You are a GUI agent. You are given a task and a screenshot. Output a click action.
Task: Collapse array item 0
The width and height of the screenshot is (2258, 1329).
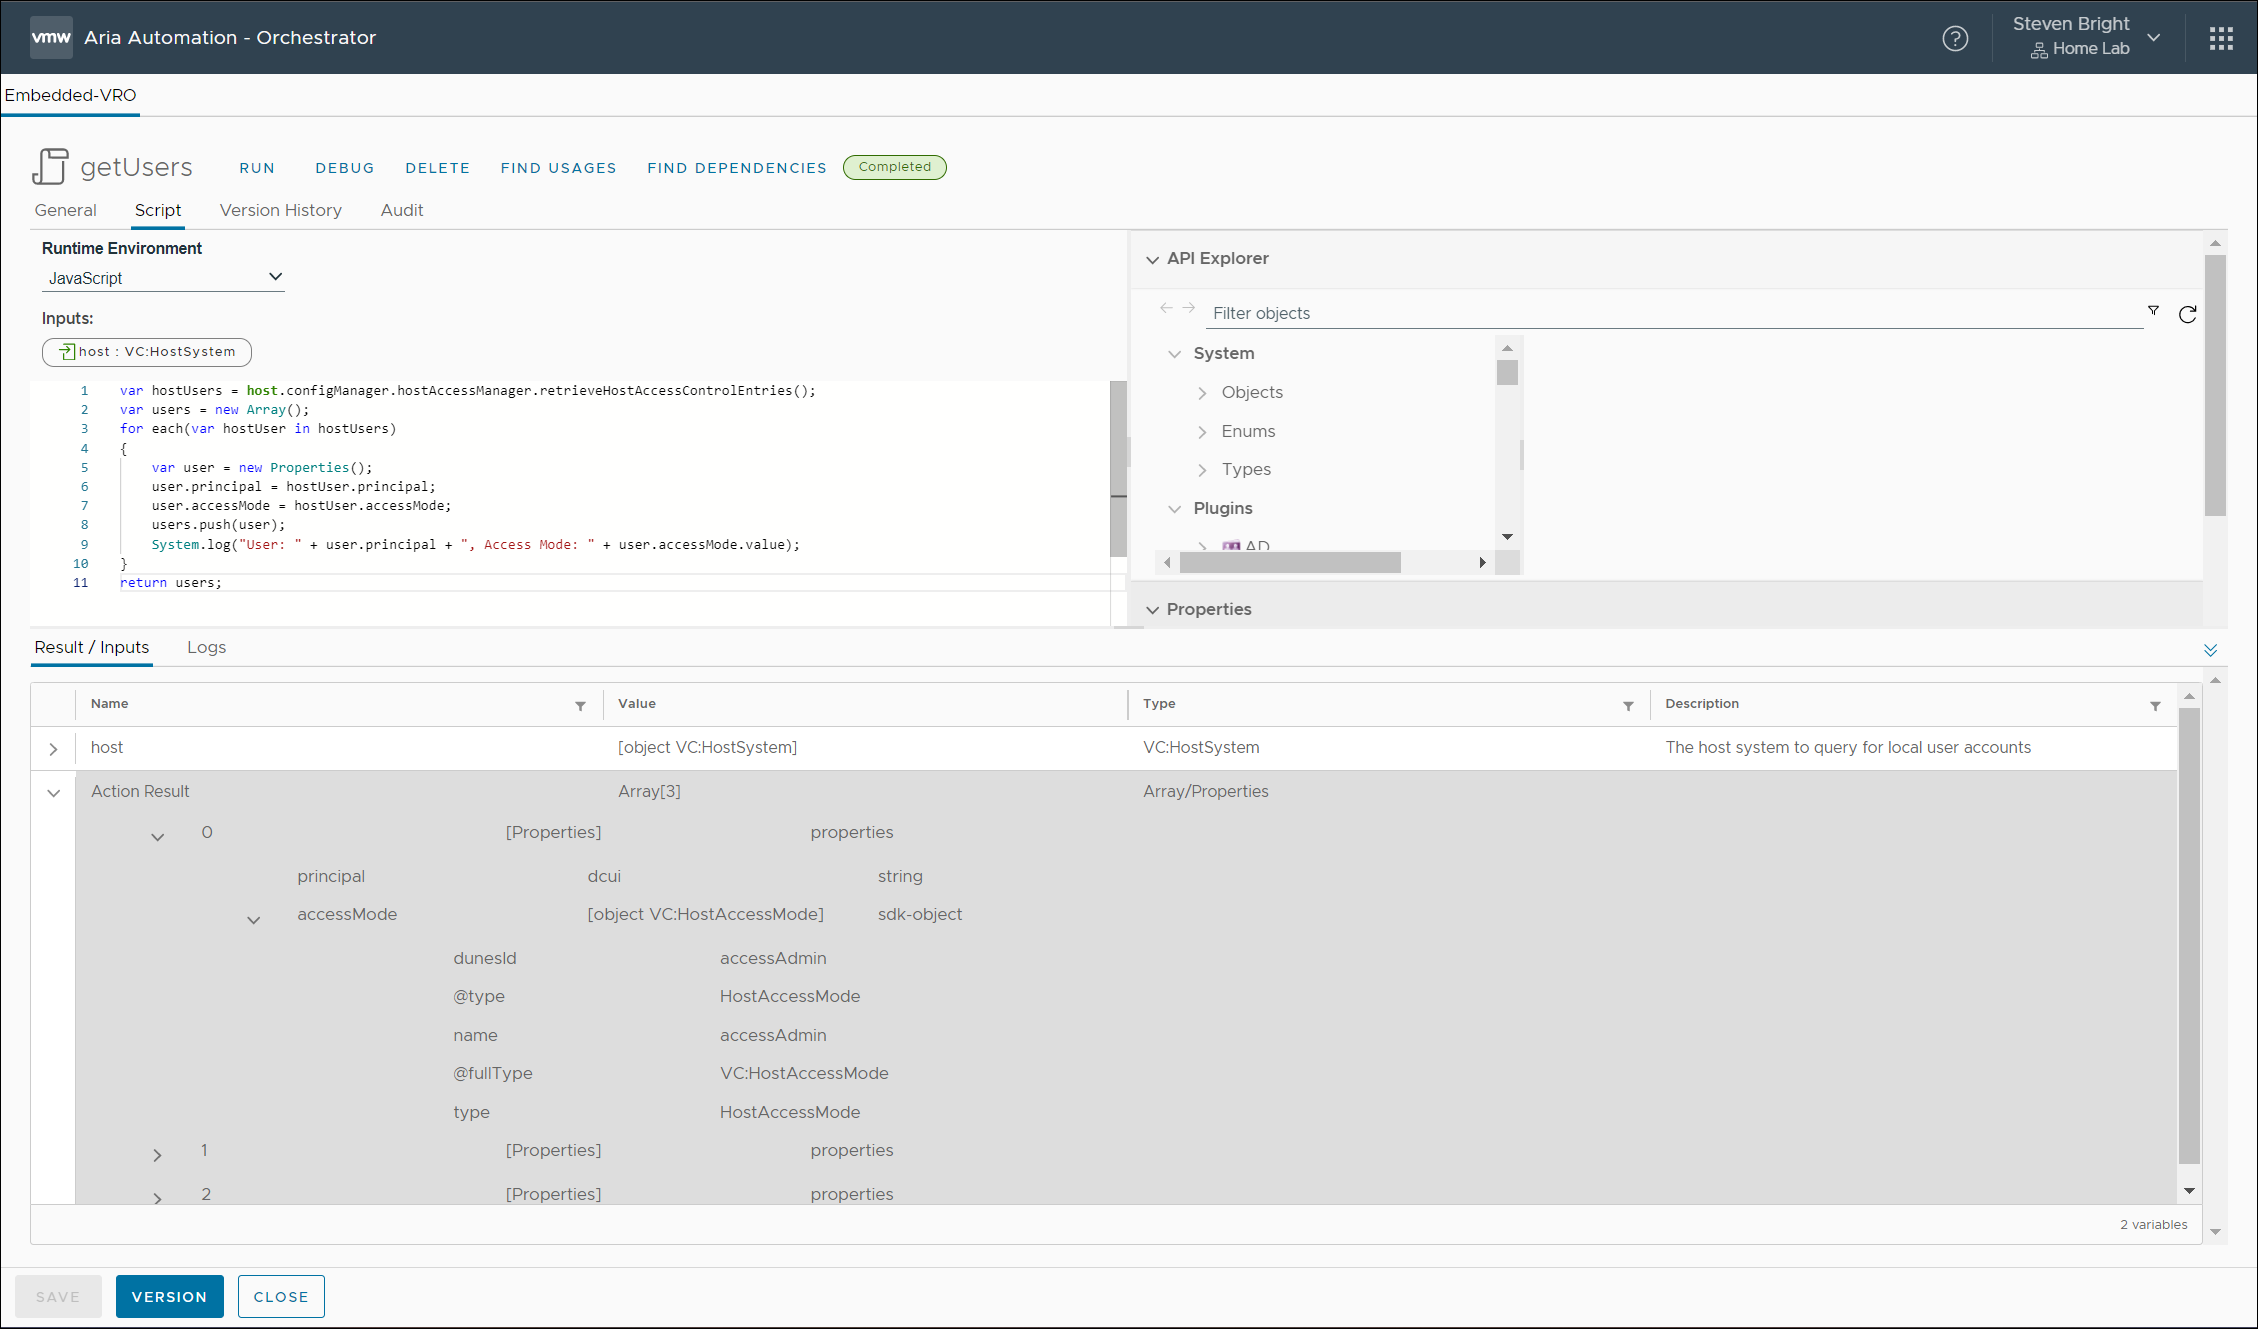157,837
